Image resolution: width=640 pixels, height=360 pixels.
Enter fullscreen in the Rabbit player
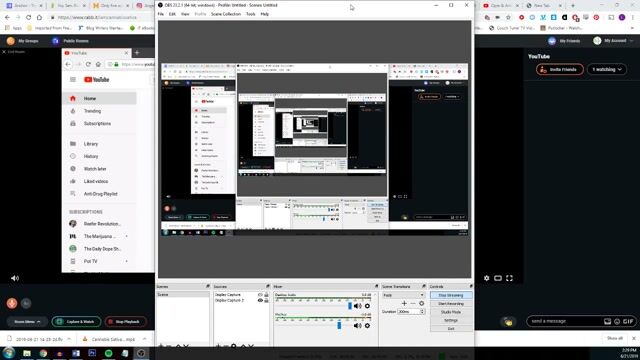click(x=509, y=278)
